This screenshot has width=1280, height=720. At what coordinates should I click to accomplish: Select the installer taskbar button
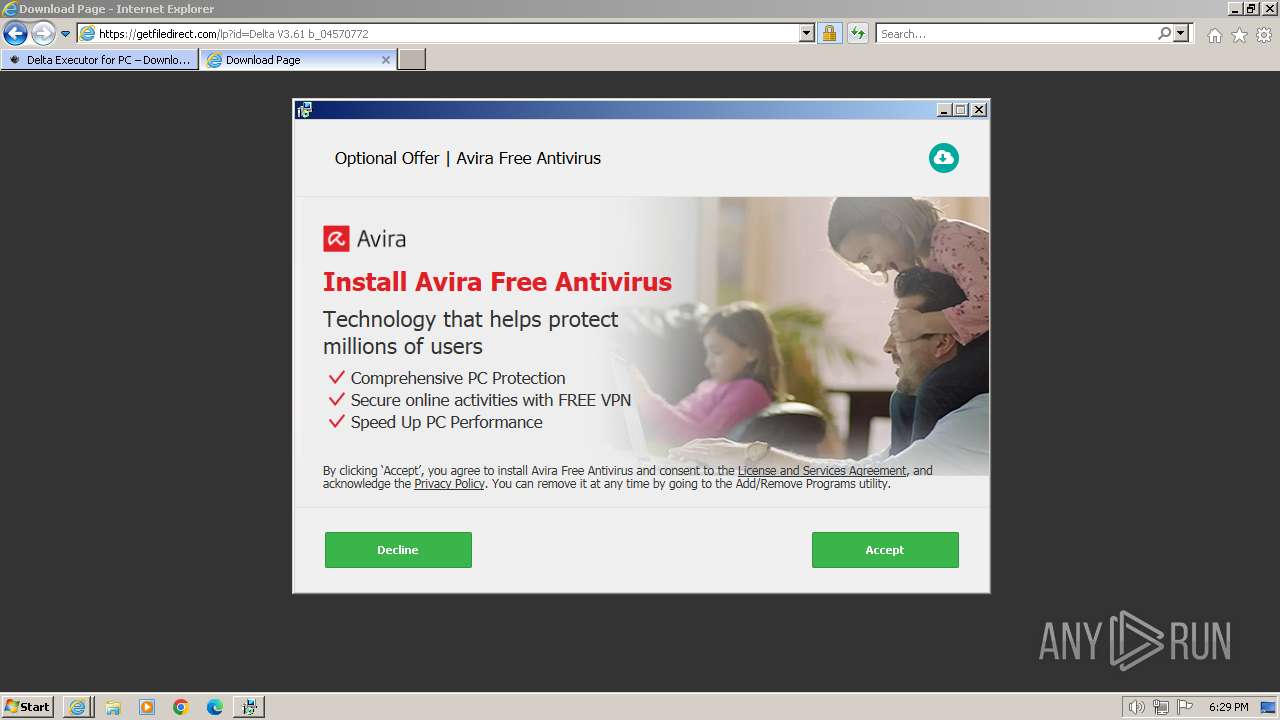[x=249, y=707]
